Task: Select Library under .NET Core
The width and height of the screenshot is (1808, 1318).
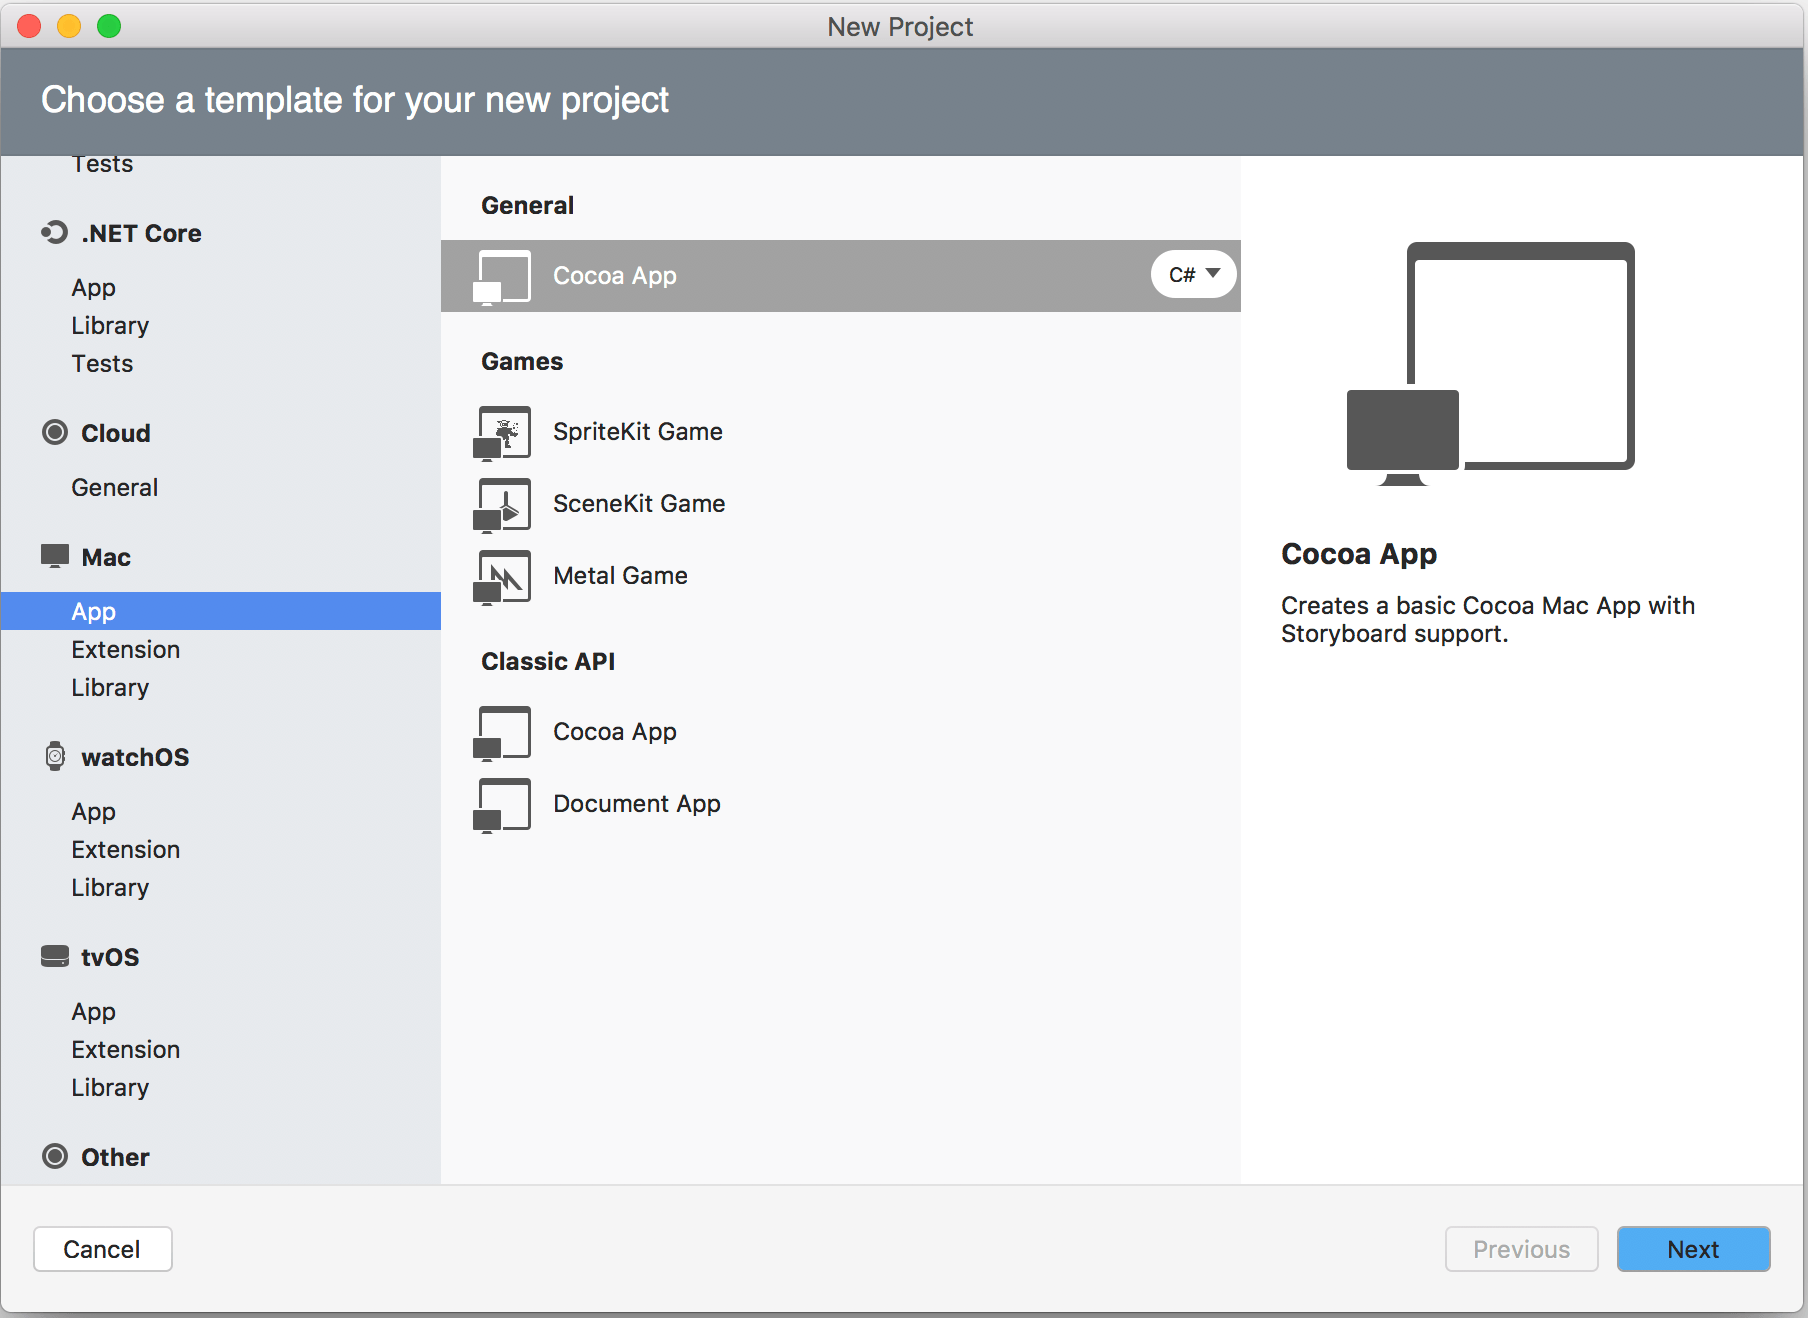Action: tap(221, 326)
